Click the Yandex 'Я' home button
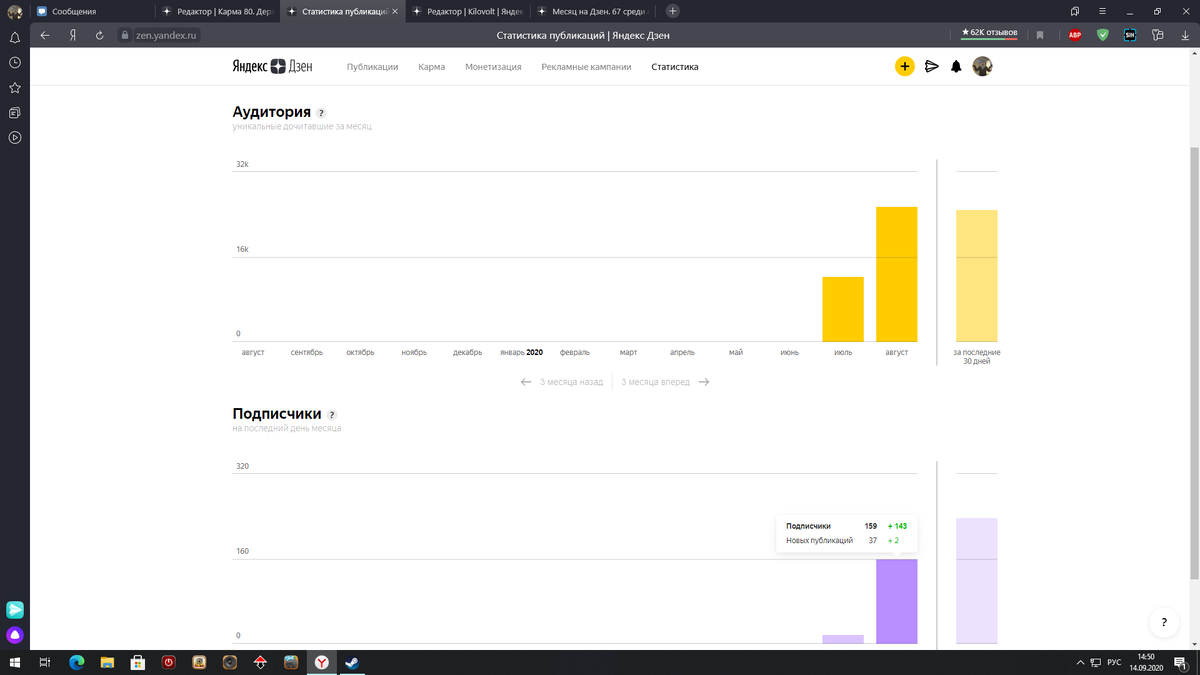The height and width of the screenshot is (675, 1200). (x=73, y=35)
